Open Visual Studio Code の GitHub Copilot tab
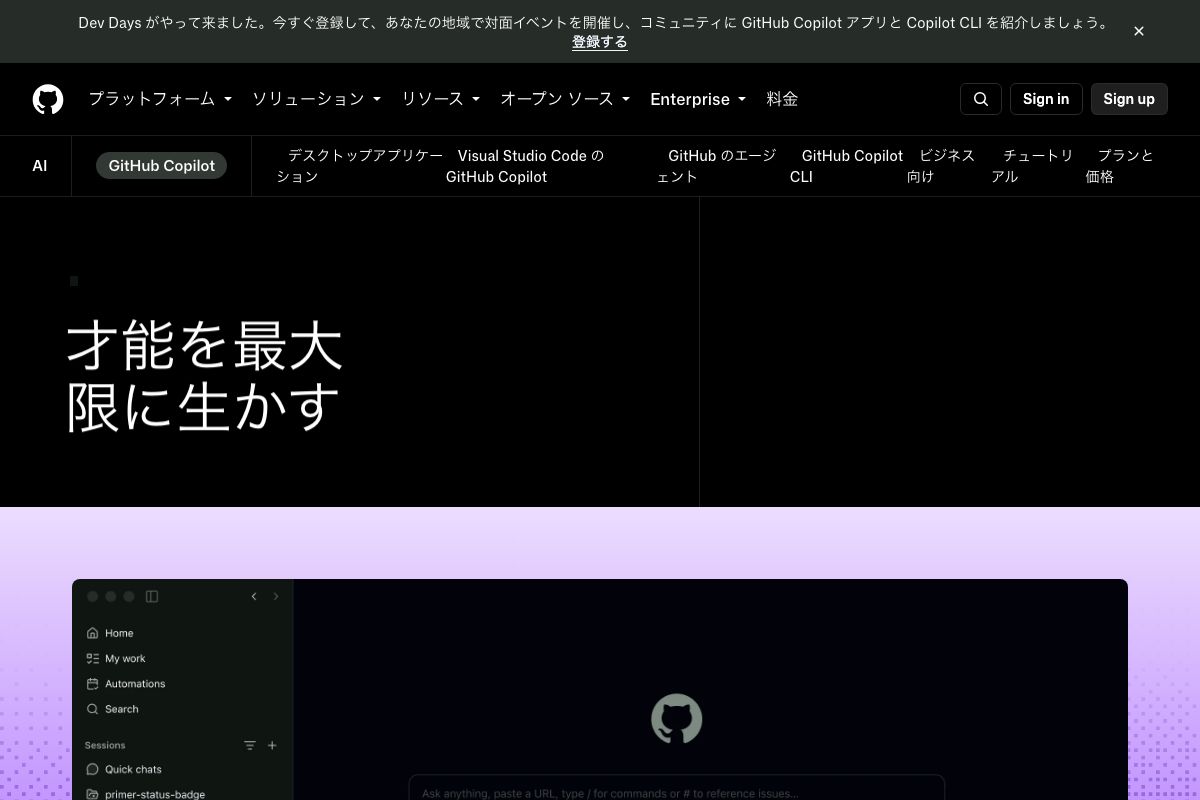Image resolution: width=1200 pixels, height=800 pixels. coord(525,166)
